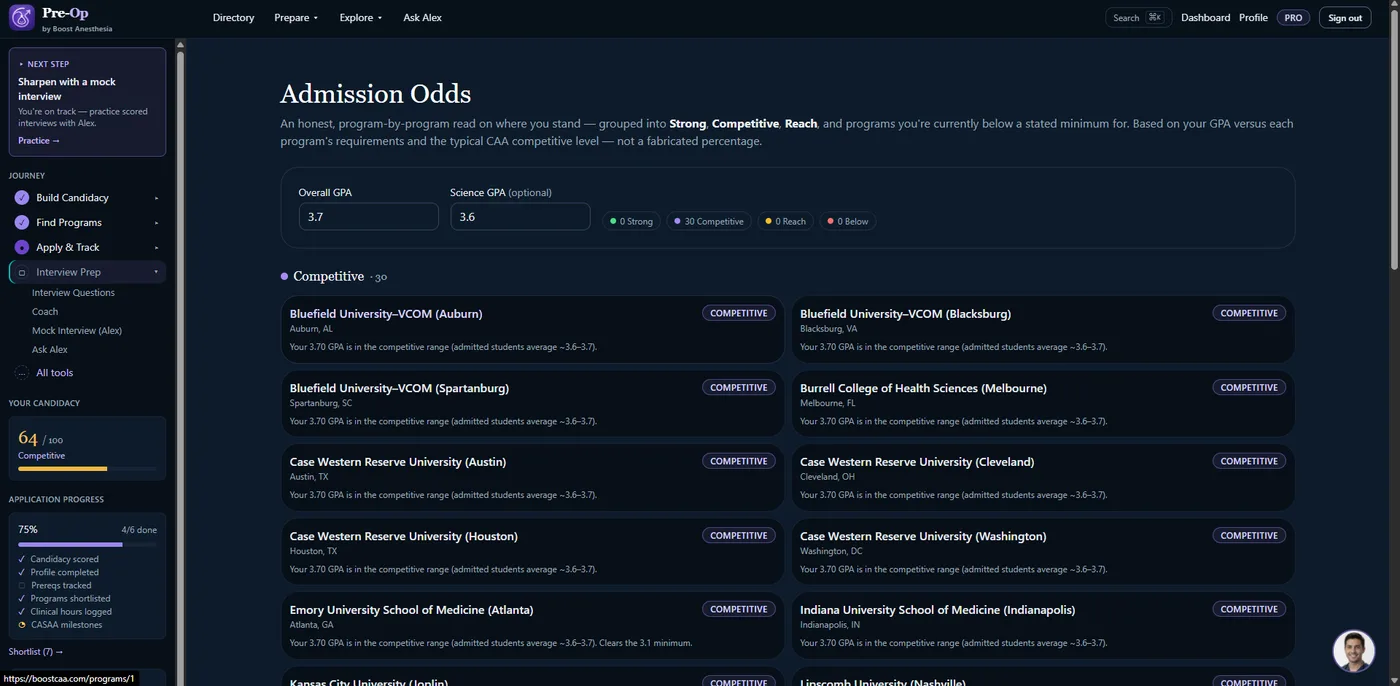Screen dimensions: 1400x686
Task: Open the Prepare dropdown menu
Action: pyautogui.click(x=296, y=18)
